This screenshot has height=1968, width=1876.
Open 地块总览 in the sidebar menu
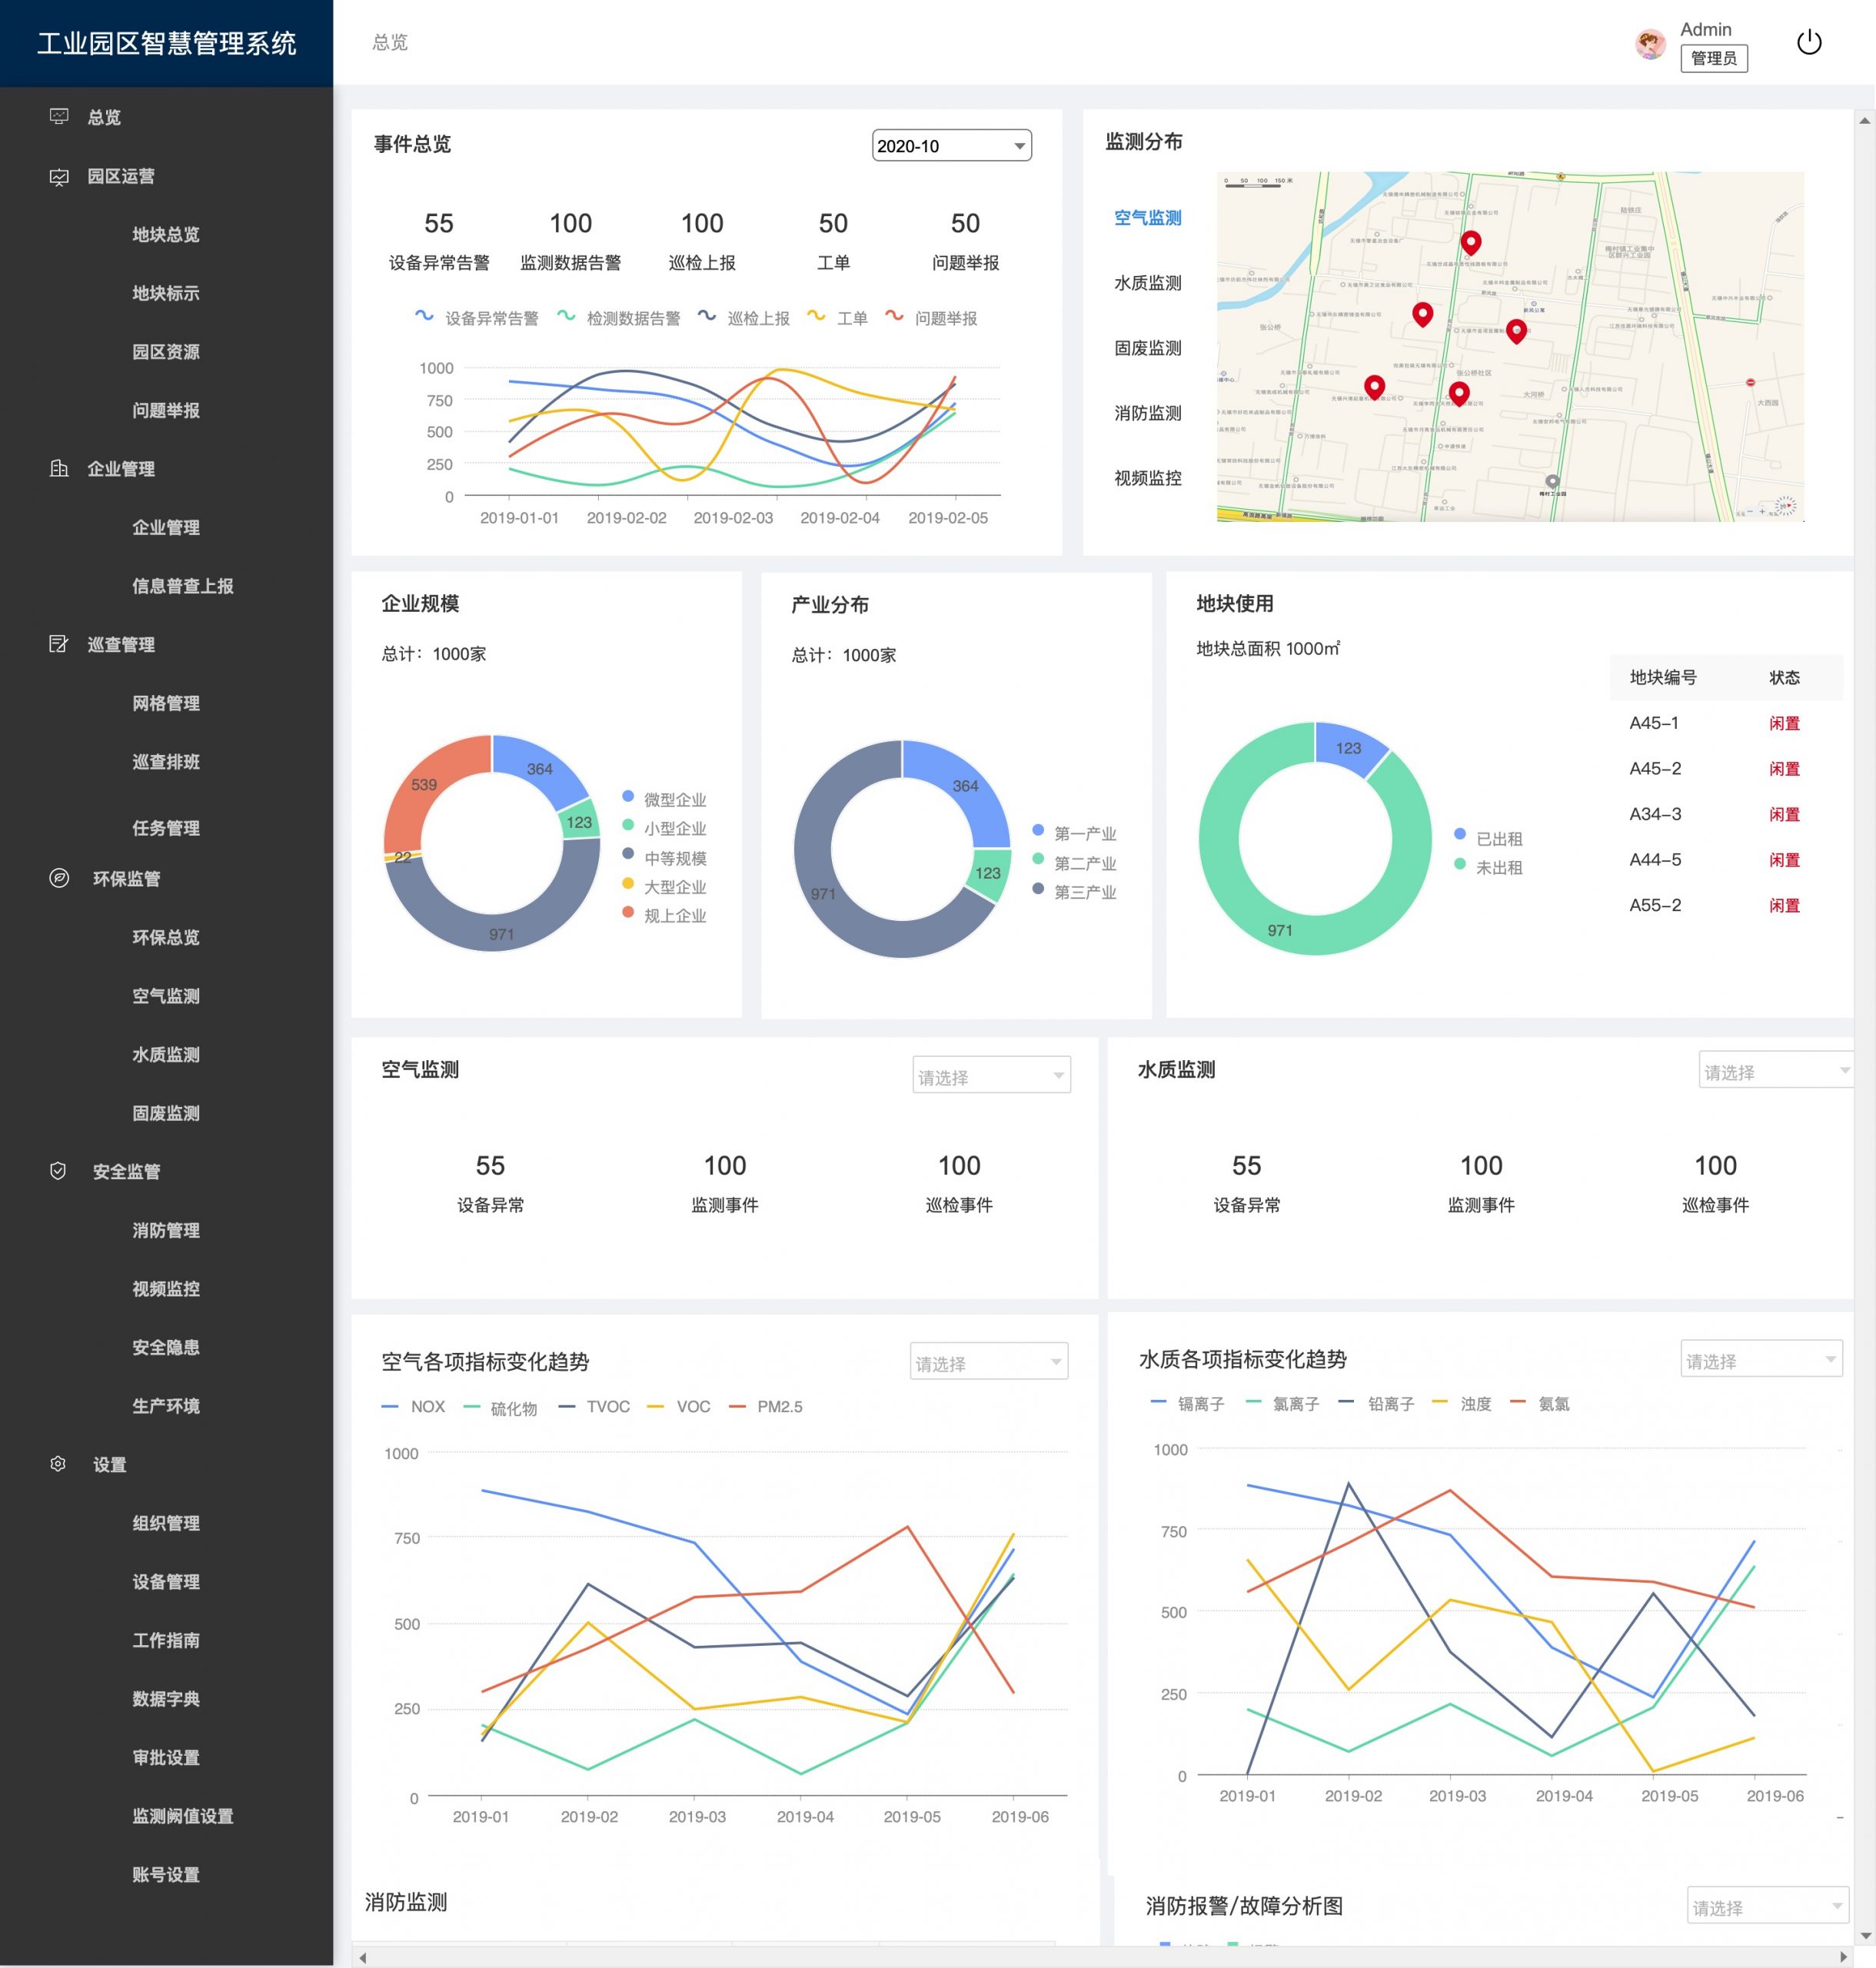point(166,234)
